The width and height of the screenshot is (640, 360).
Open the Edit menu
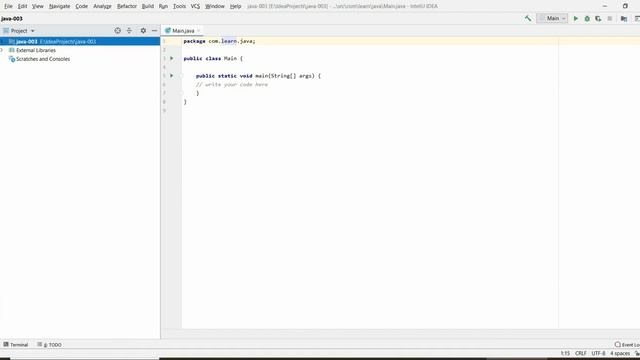pyautogui.click(x=22, y=6)
